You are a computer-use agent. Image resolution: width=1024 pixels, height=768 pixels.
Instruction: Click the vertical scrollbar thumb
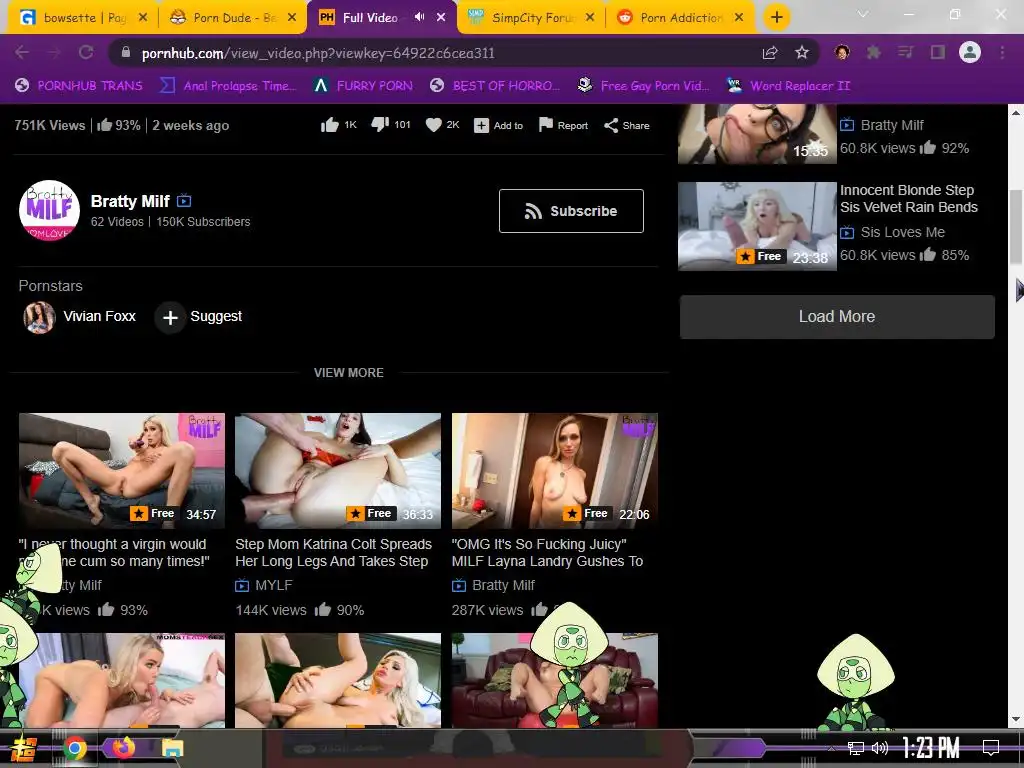tap(1016, 227)
